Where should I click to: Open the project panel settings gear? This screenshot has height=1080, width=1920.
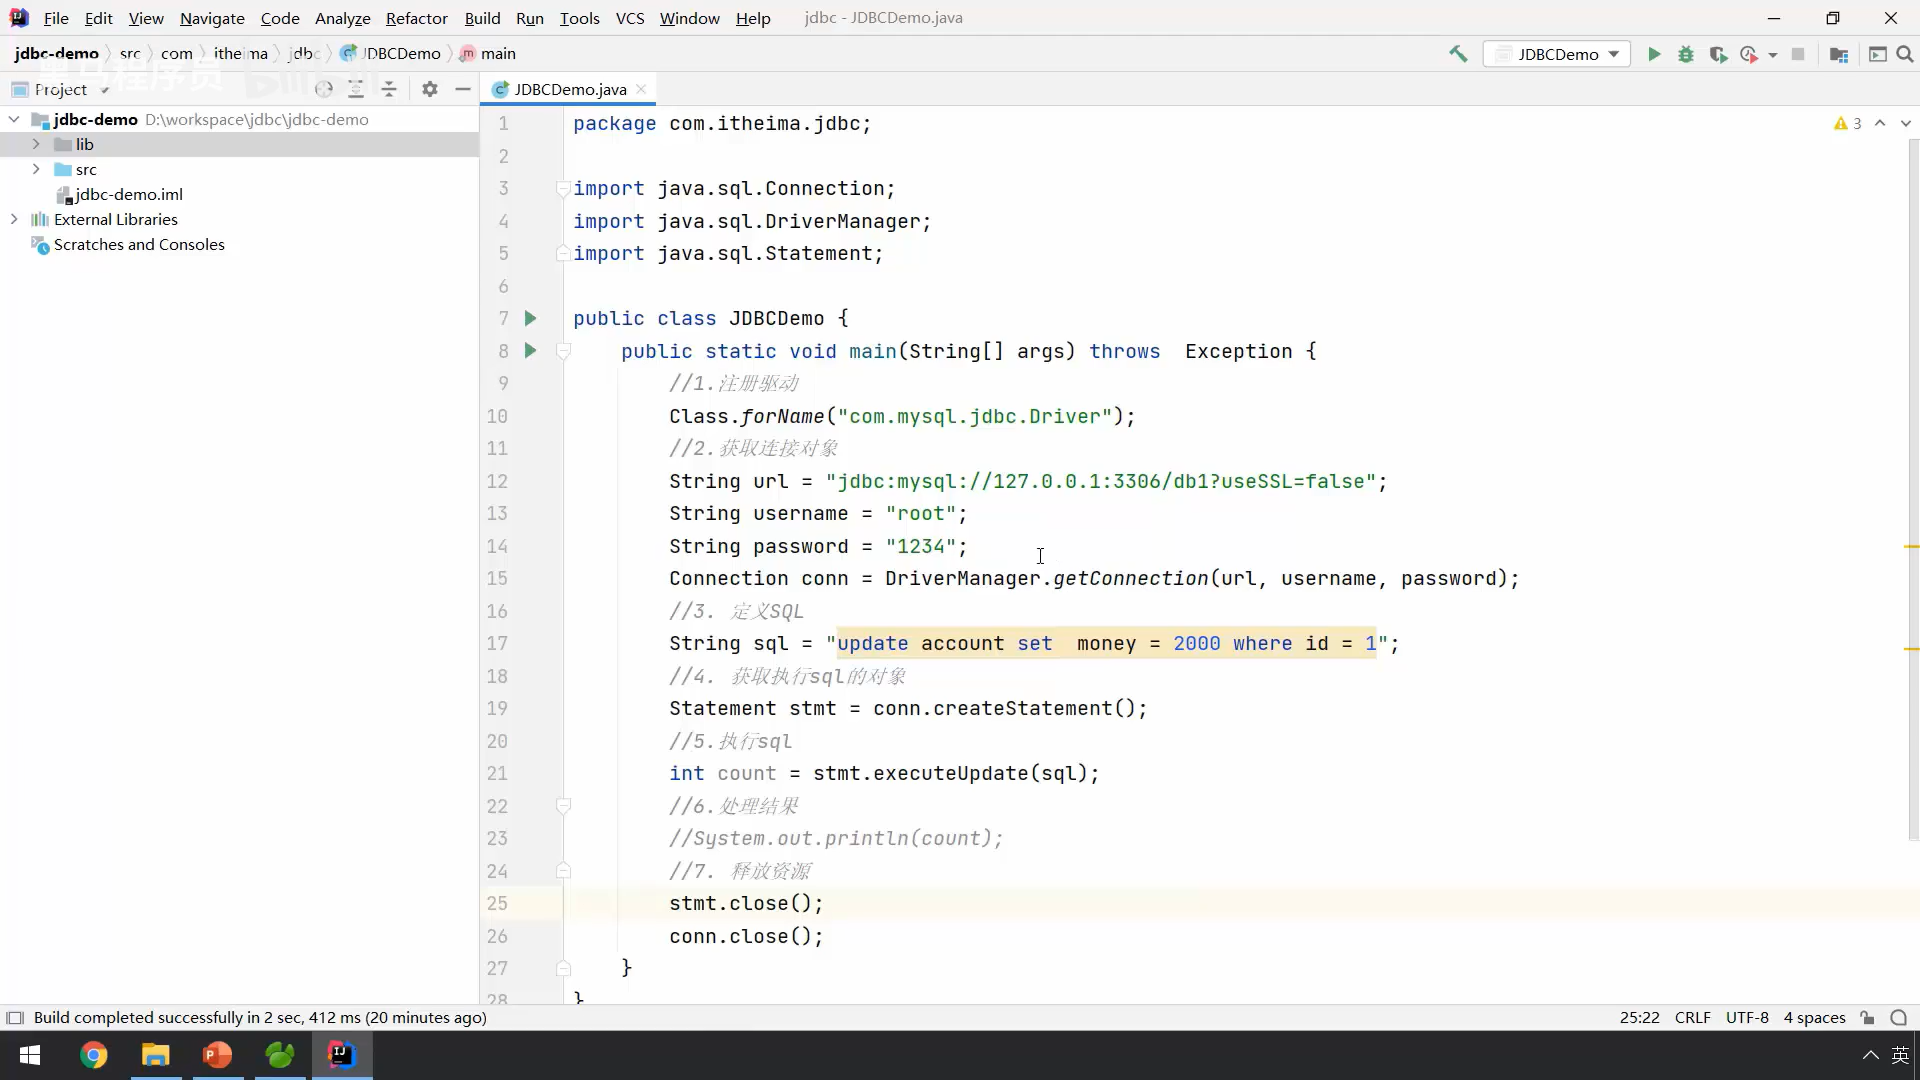[x=430, y=89]
